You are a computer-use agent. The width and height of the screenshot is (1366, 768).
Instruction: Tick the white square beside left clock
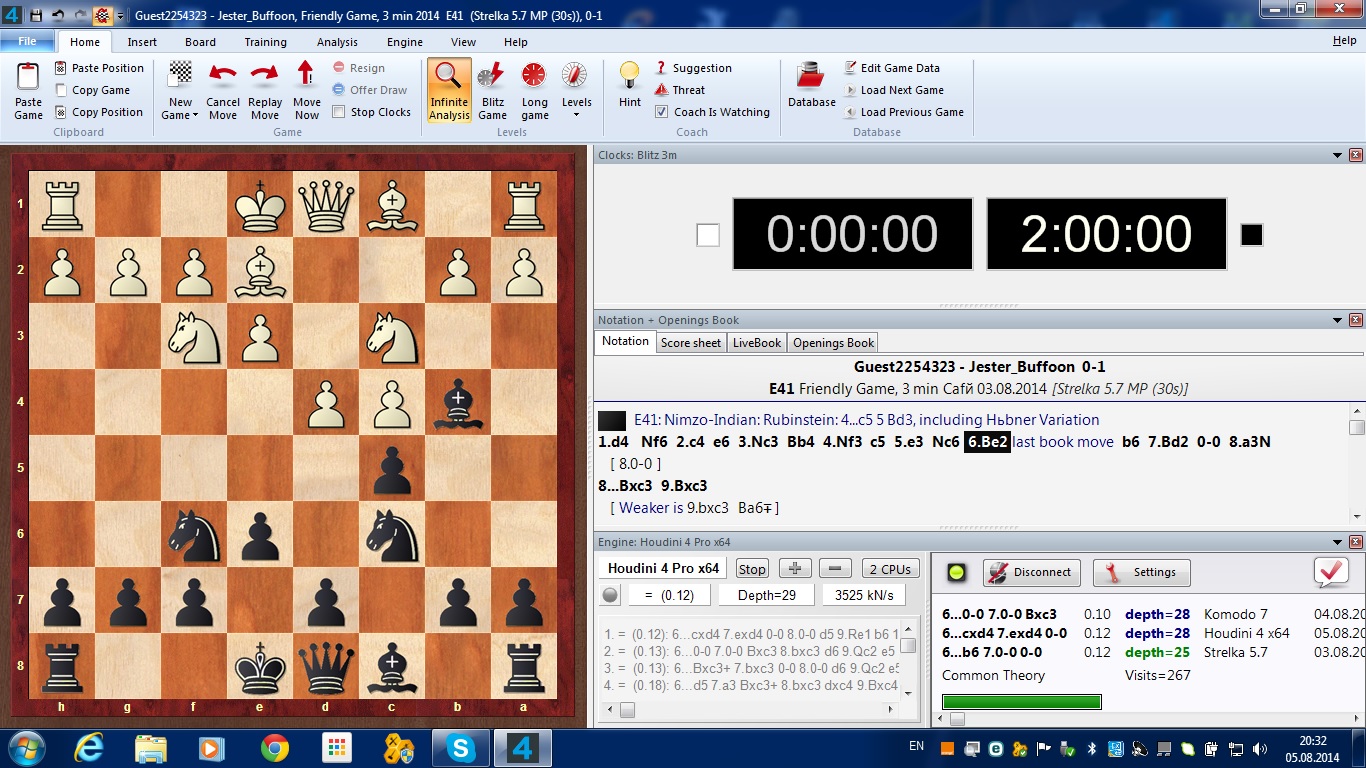point(708,235)
